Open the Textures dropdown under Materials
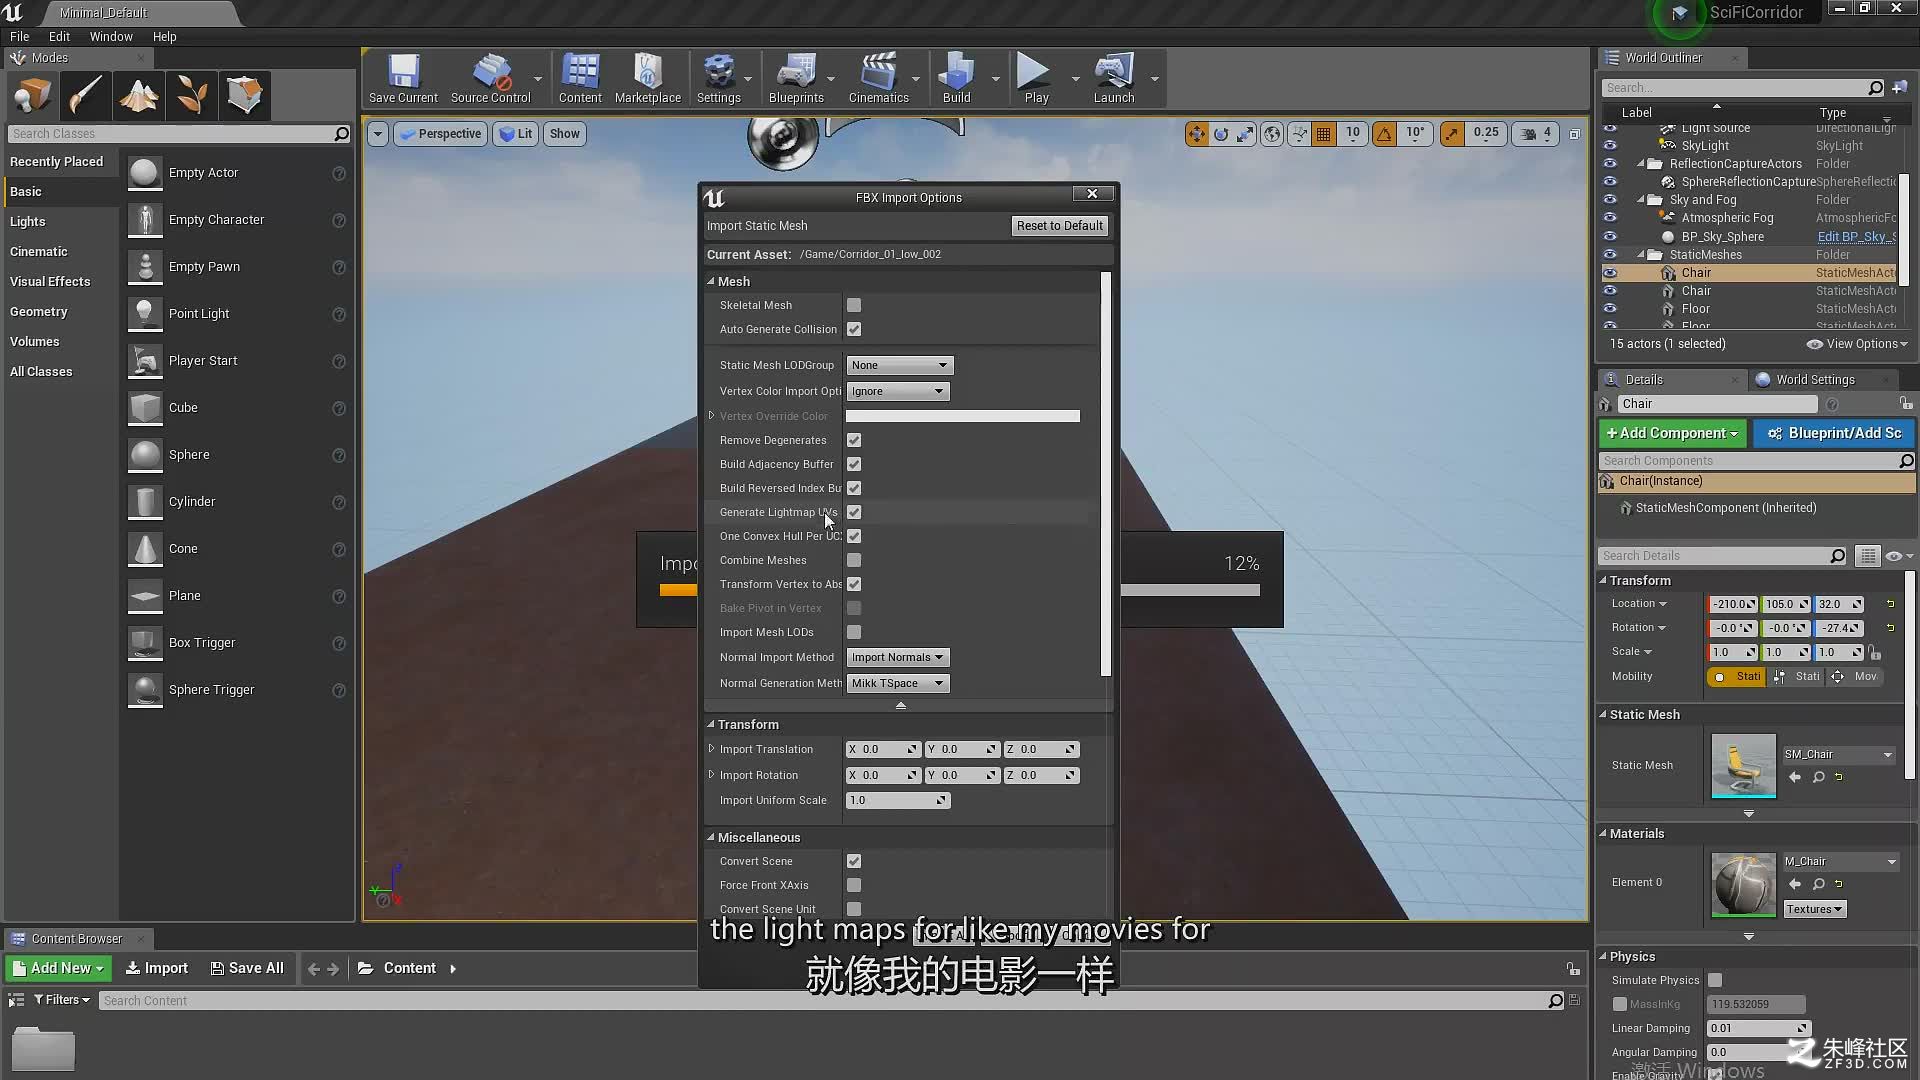The height and width of the screenshot is (1080, 1920). point(1814,909)
